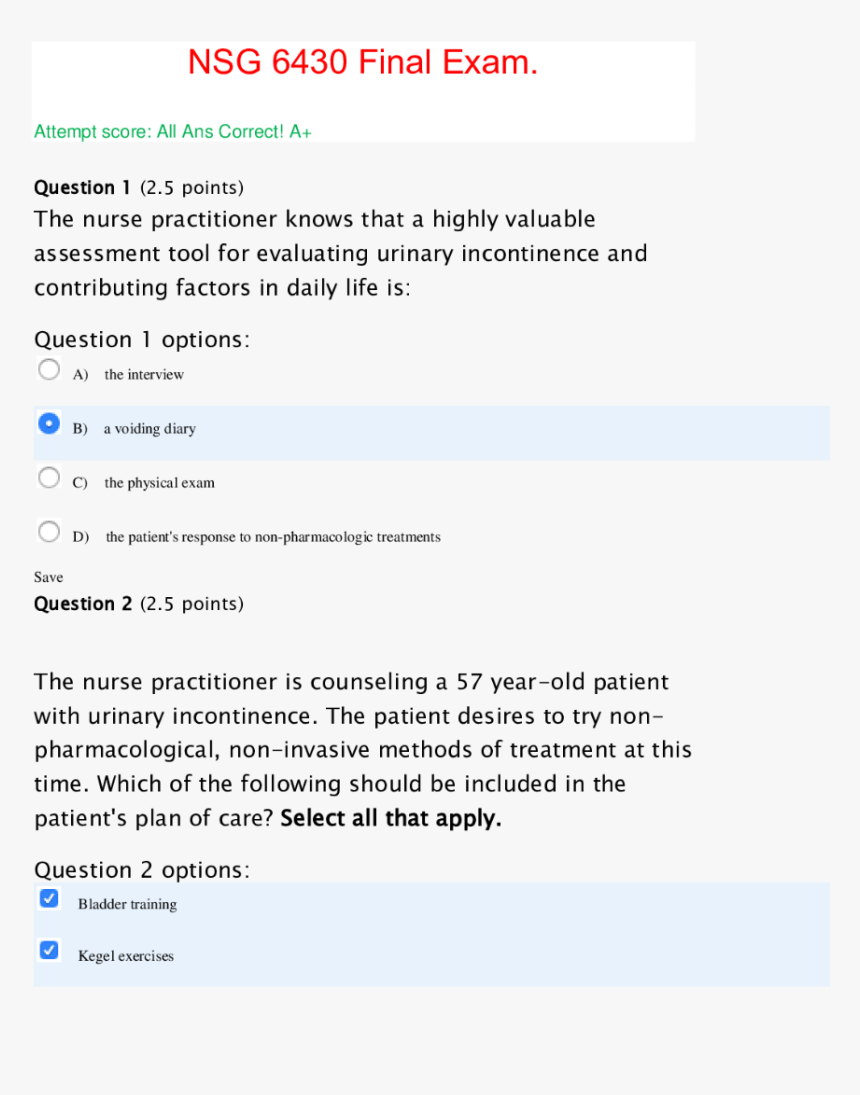Click the bold "Question 2" heading
Image resolution: width=860 pixels, height=1095 pixels.
[x=83, y=604]
